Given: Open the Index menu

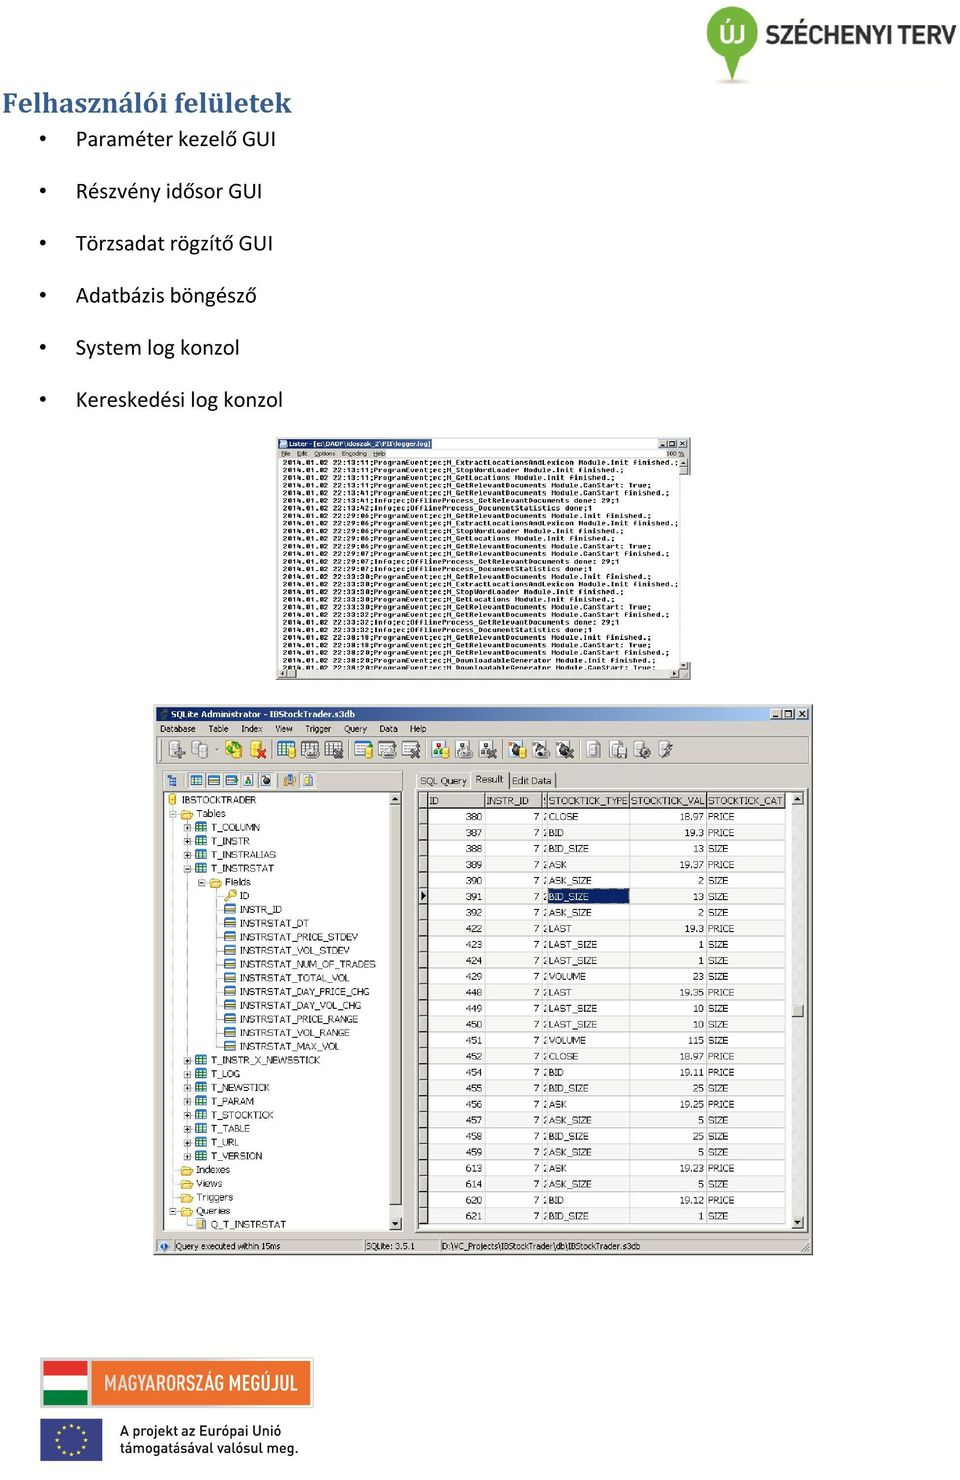Looking at the screenshot, I should tap(252, 729).
